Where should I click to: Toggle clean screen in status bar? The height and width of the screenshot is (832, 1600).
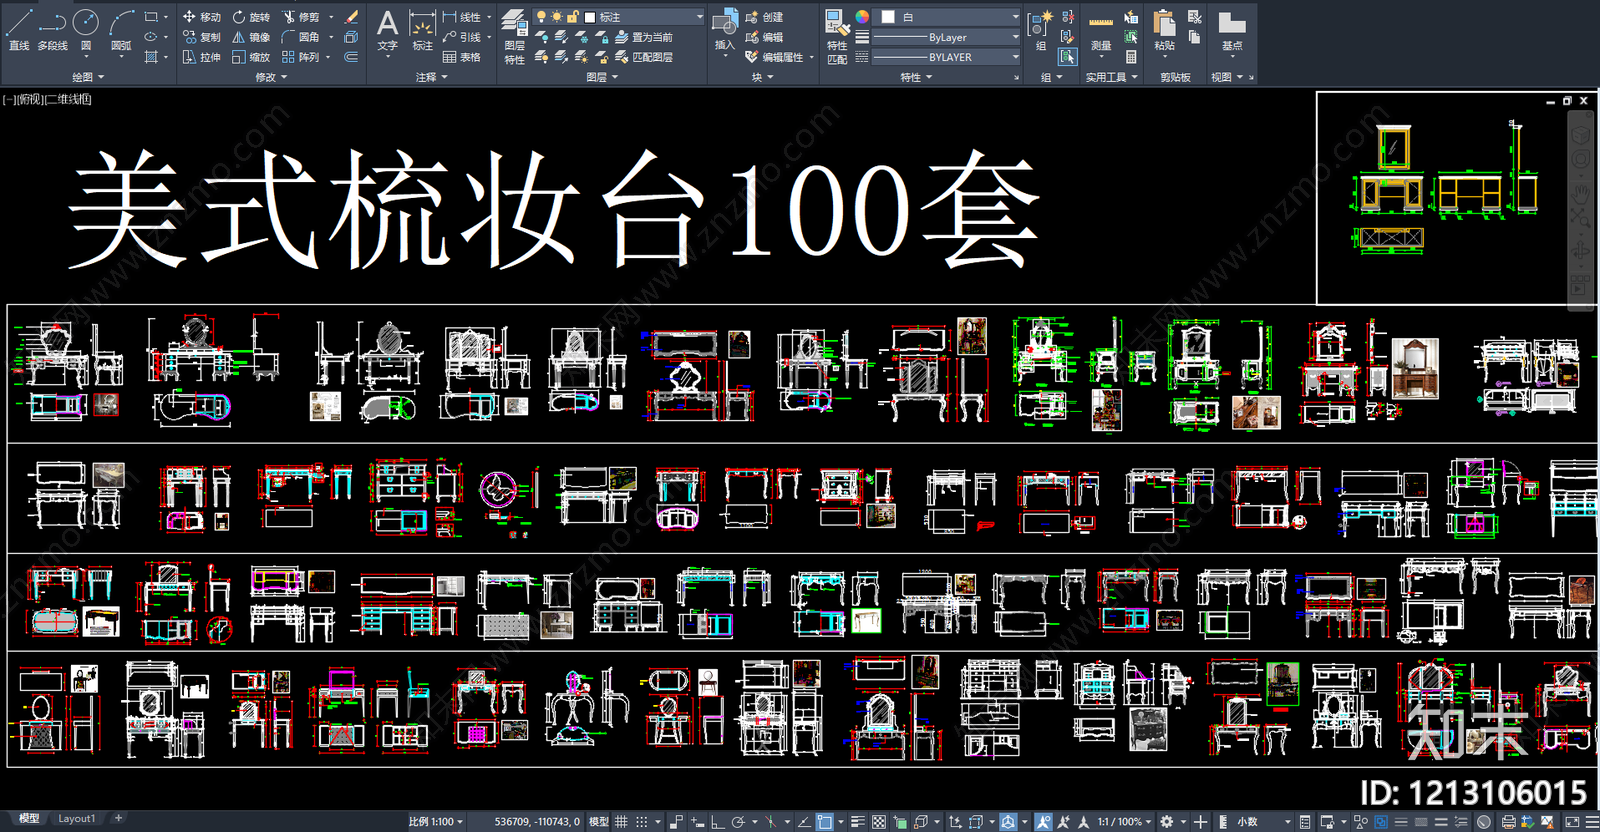click(1572, 822)
